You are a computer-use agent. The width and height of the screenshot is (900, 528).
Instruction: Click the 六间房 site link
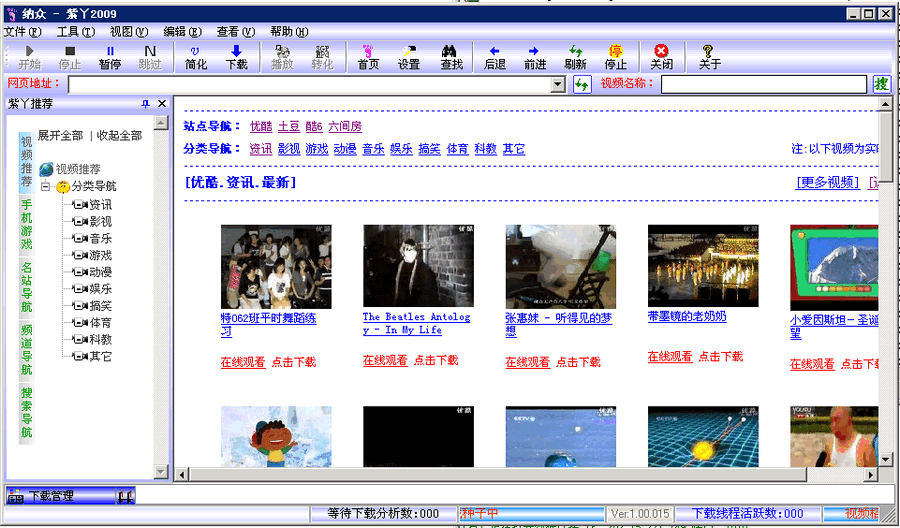[x=345, y=126]
